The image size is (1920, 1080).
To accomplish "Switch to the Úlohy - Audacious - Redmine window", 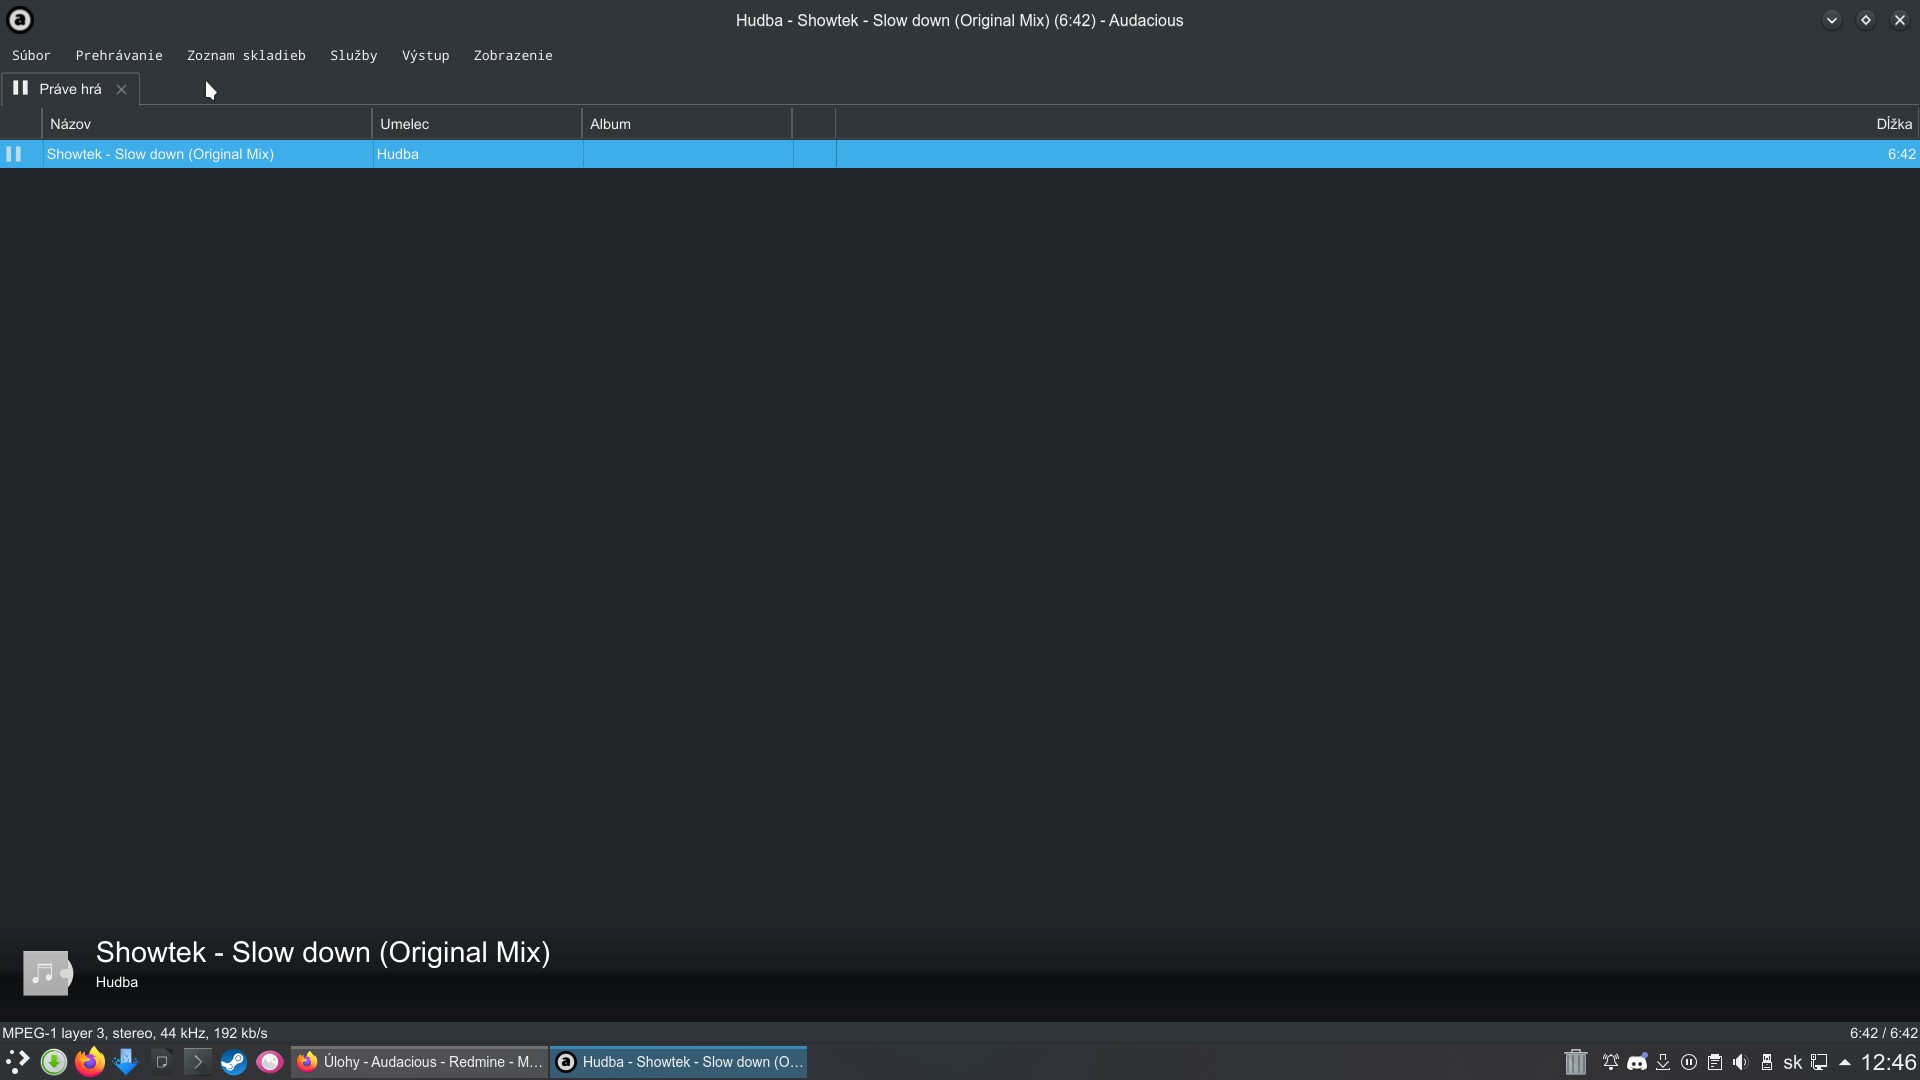I will point(420,1062).
